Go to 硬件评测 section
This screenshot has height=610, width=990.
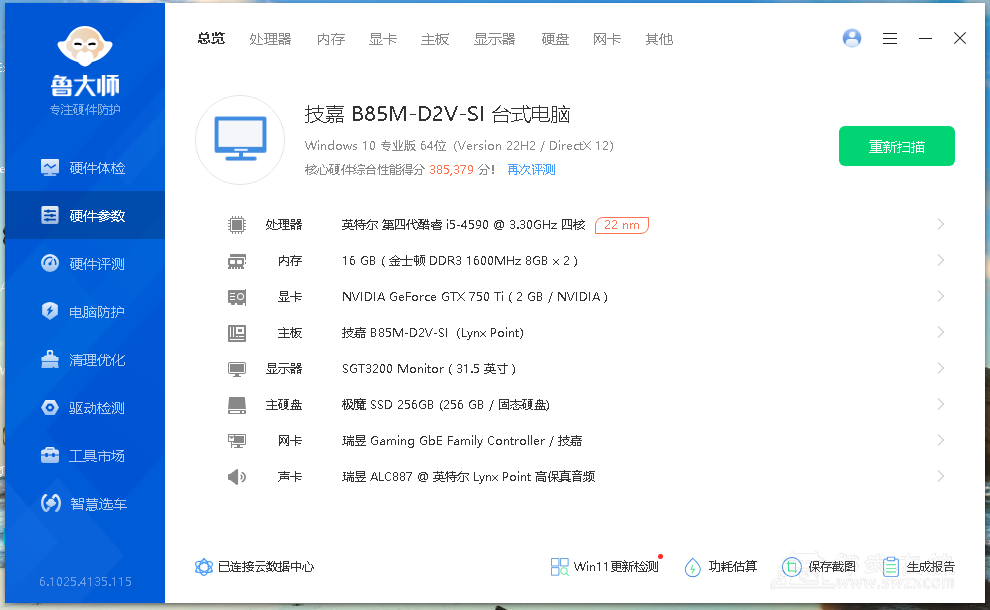coord(85,263)
